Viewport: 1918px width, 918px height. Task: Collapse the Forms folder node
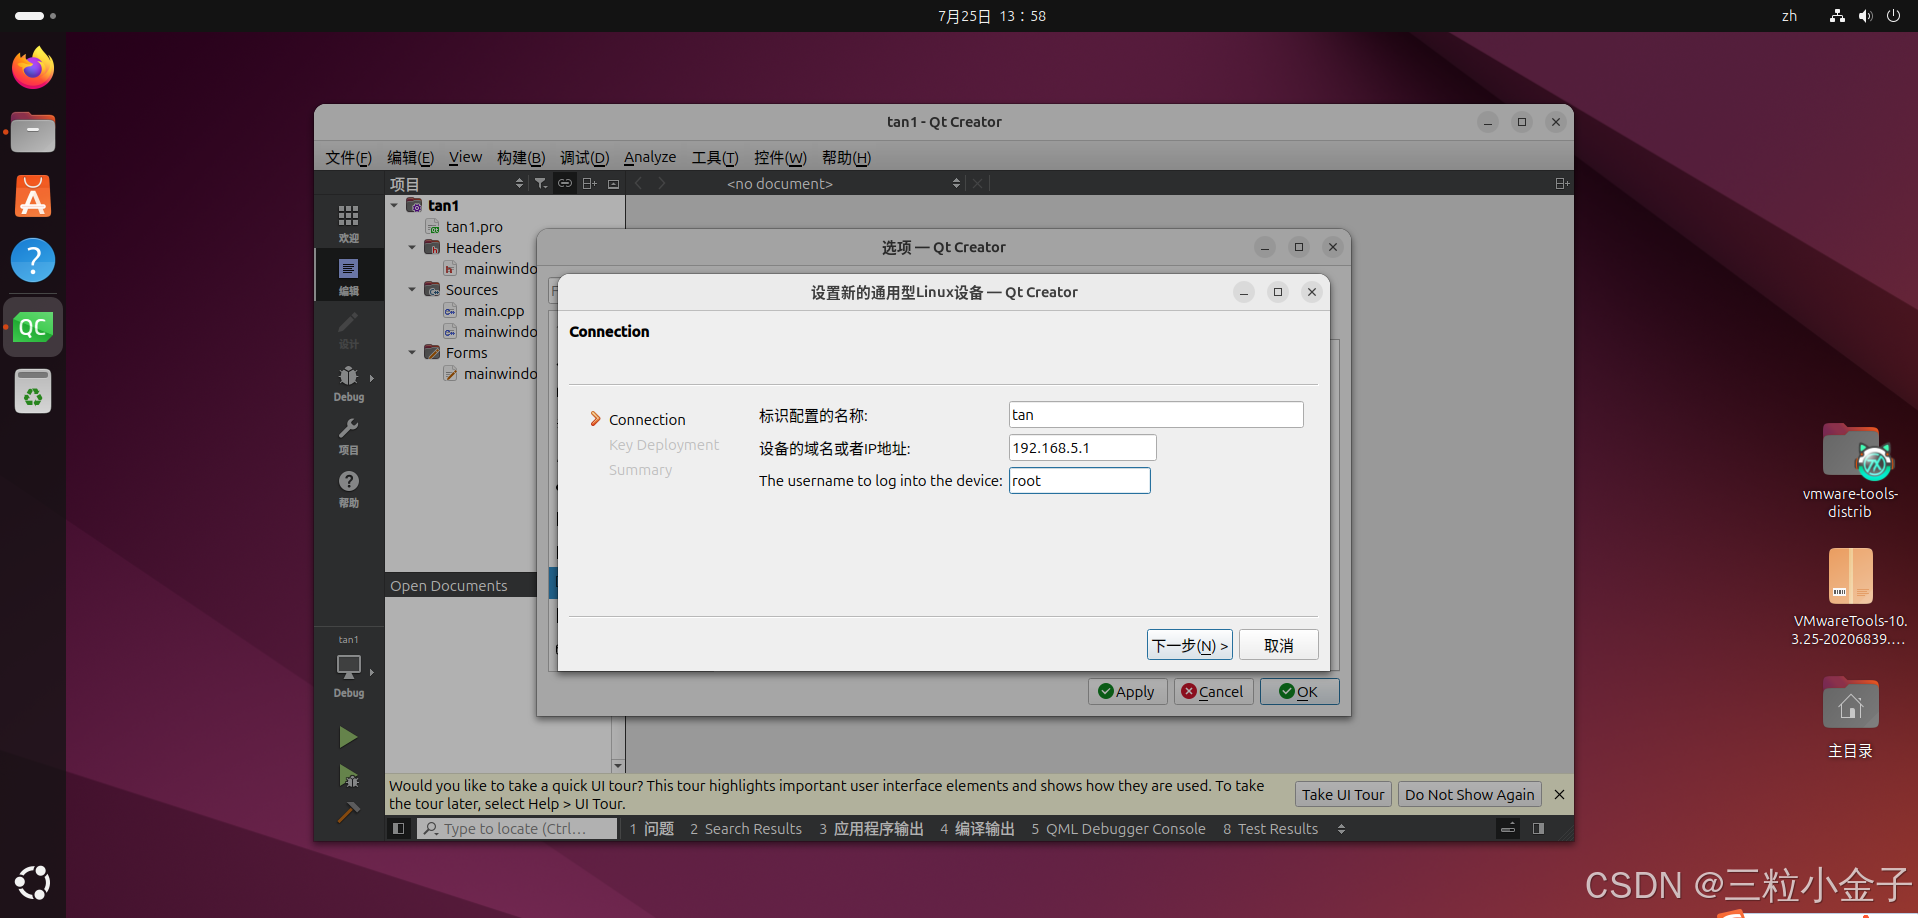coord(412,352)
